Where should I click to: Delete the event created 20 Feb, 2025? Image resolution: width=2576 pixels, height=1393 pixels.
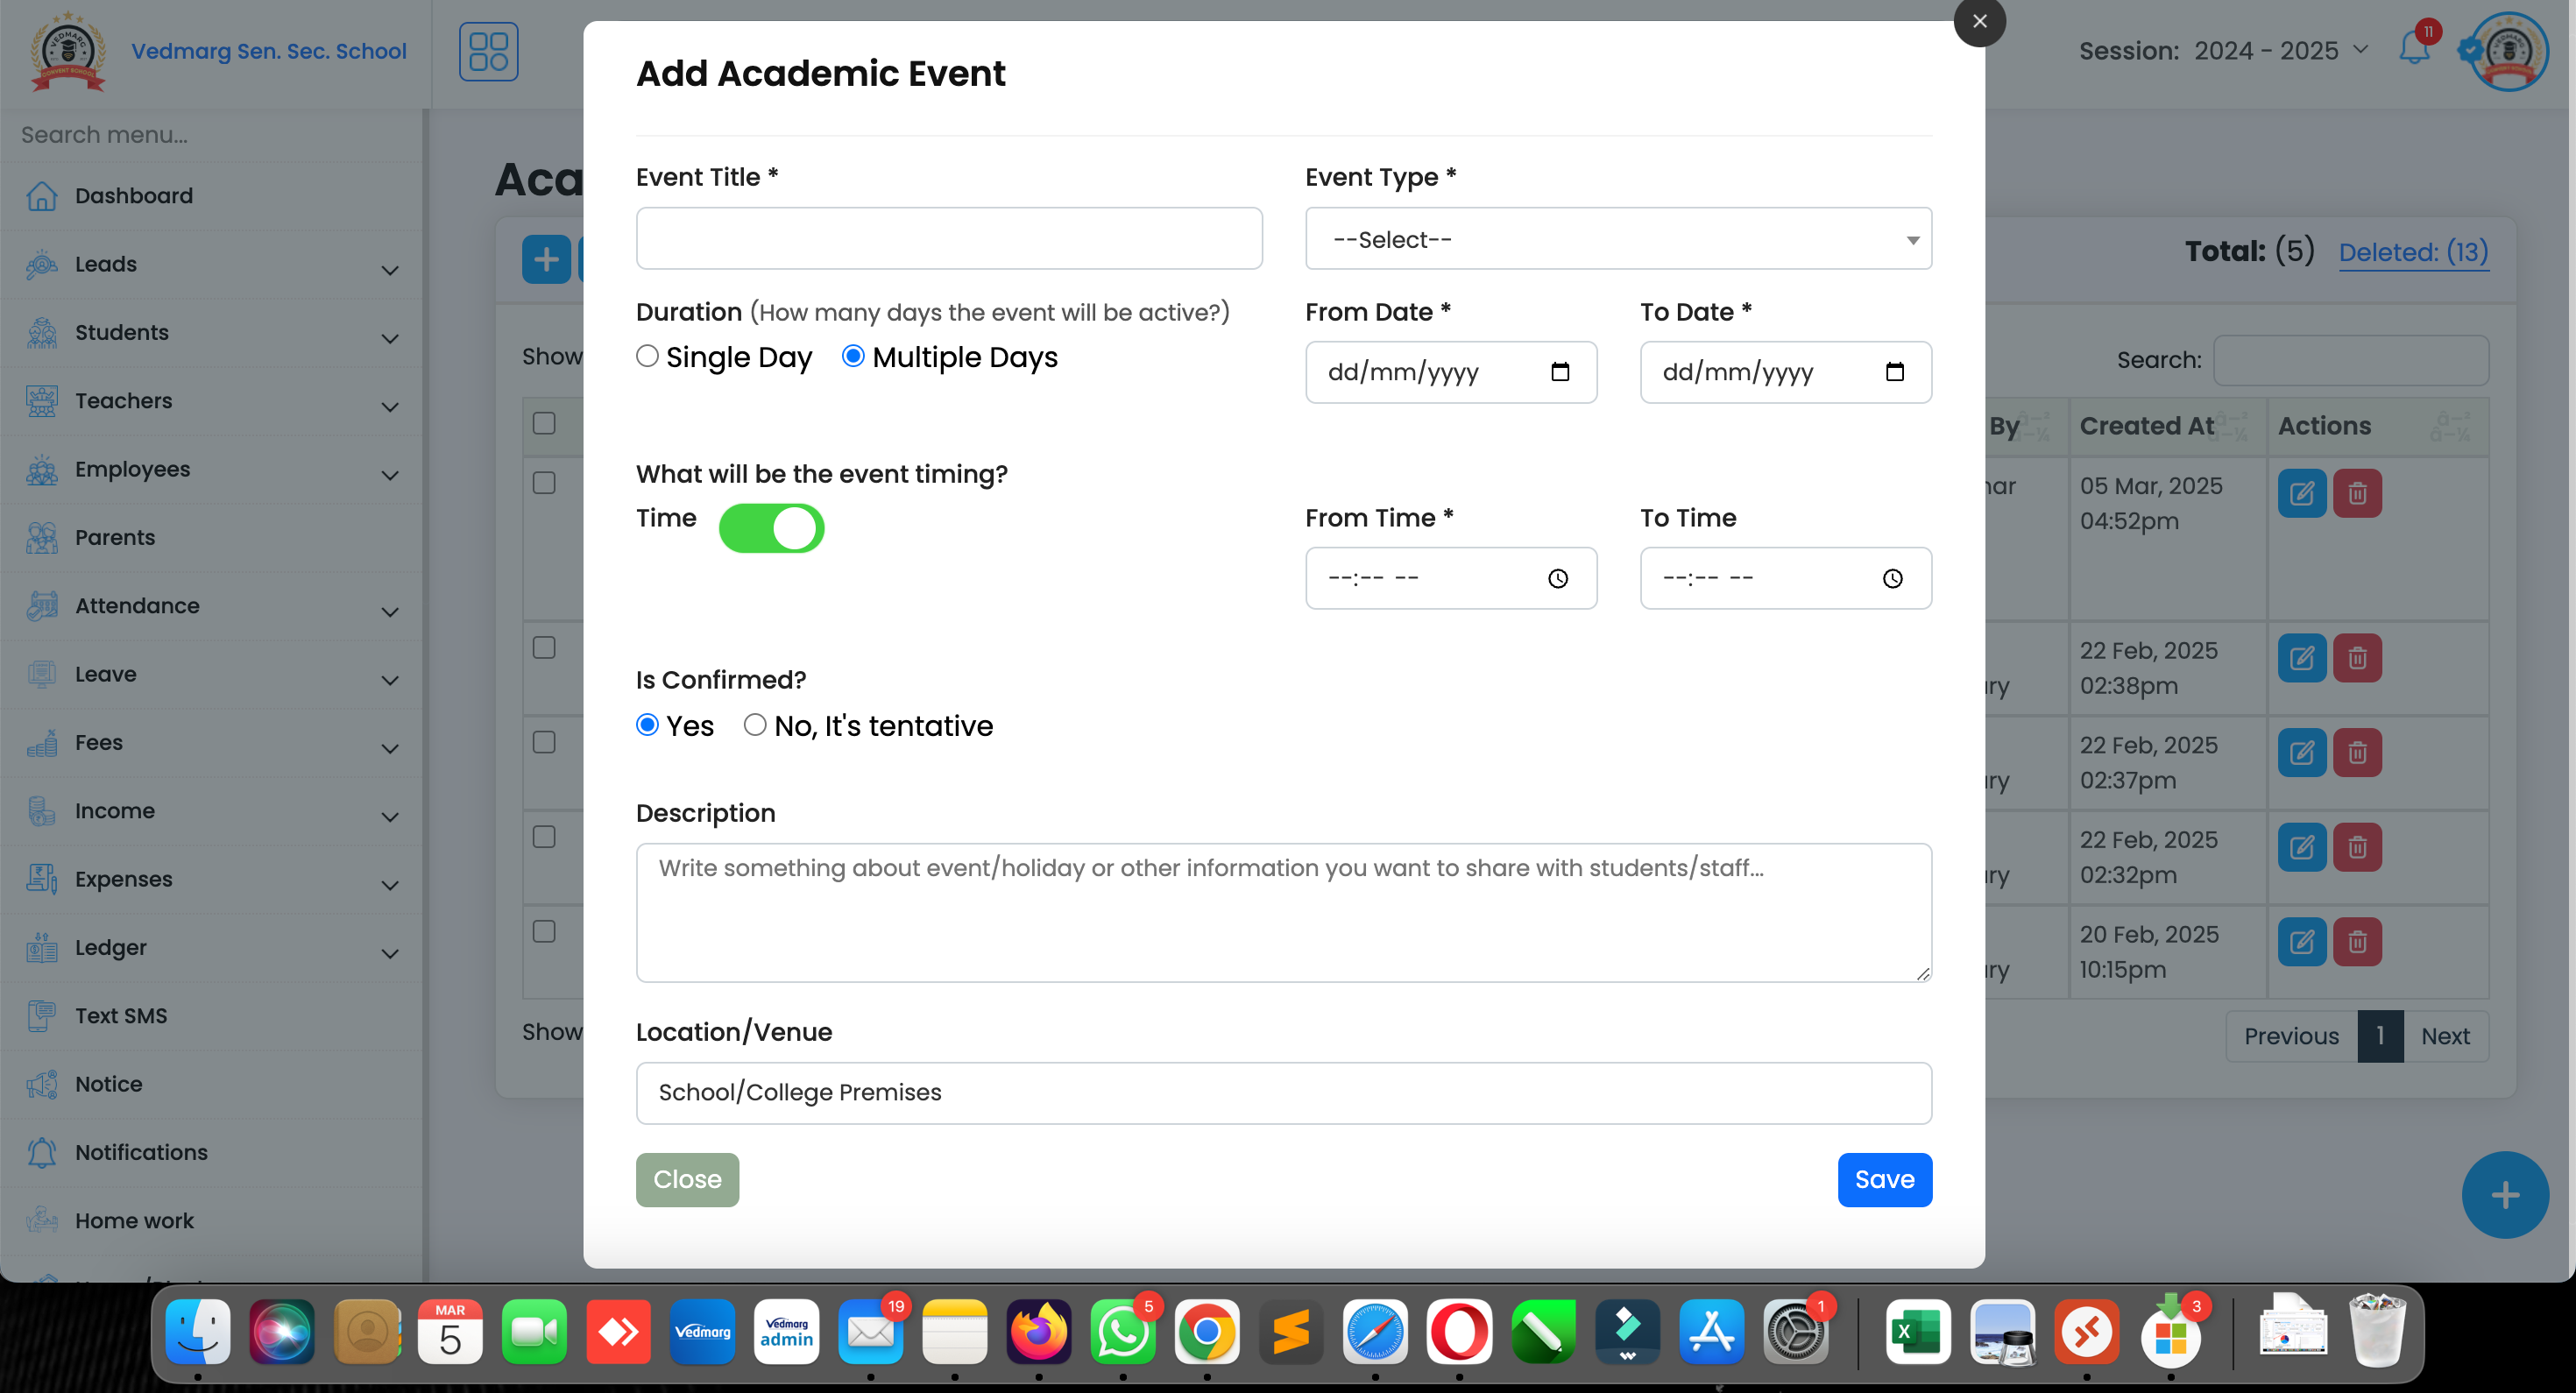2357,941
